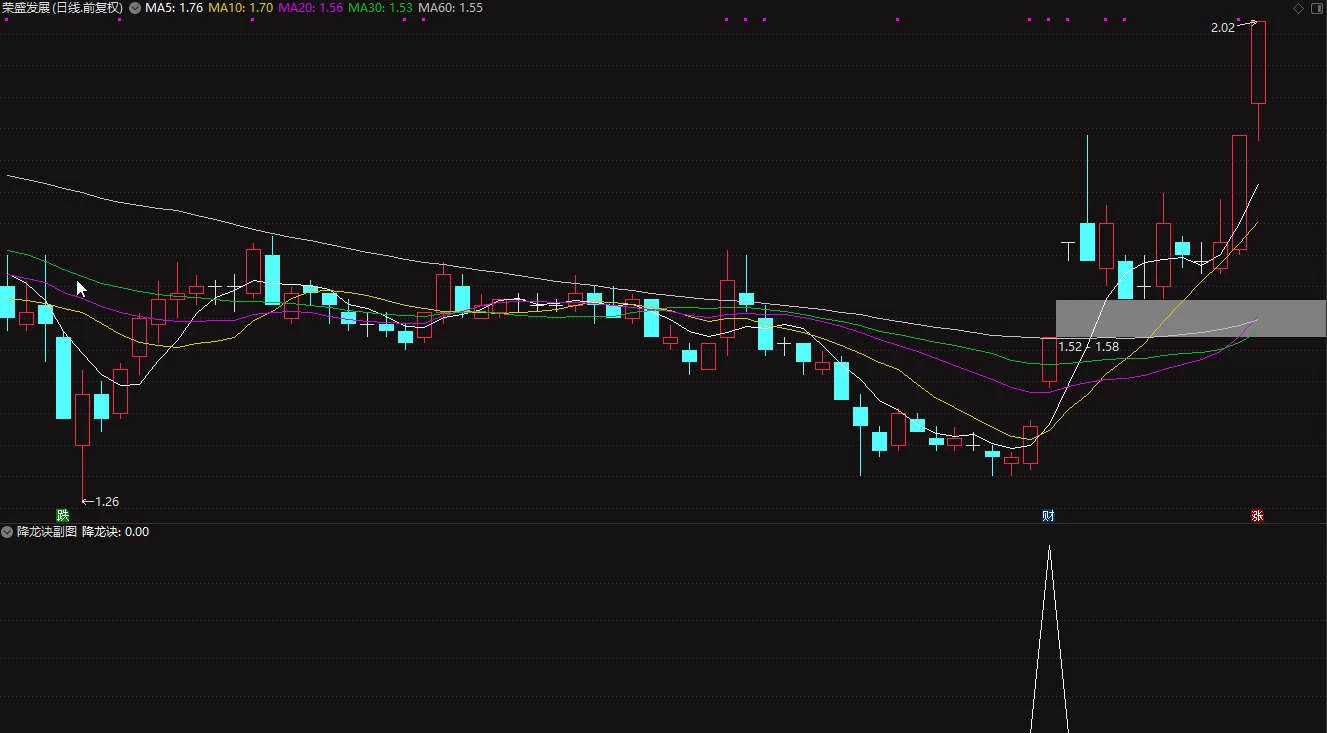Image resolution: width=1327 pixels, height=733 pixels.
Task: Click the diamond icon at top right
Action: tap(1298, 8)
